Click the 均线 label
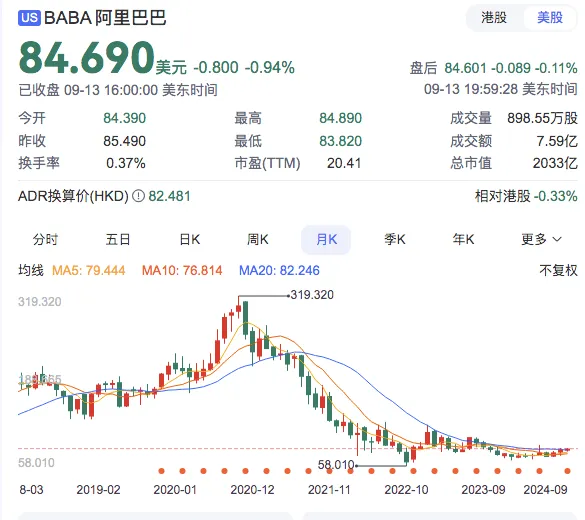Viewport: 585px width, 520px height. click(x=31, y=270)
